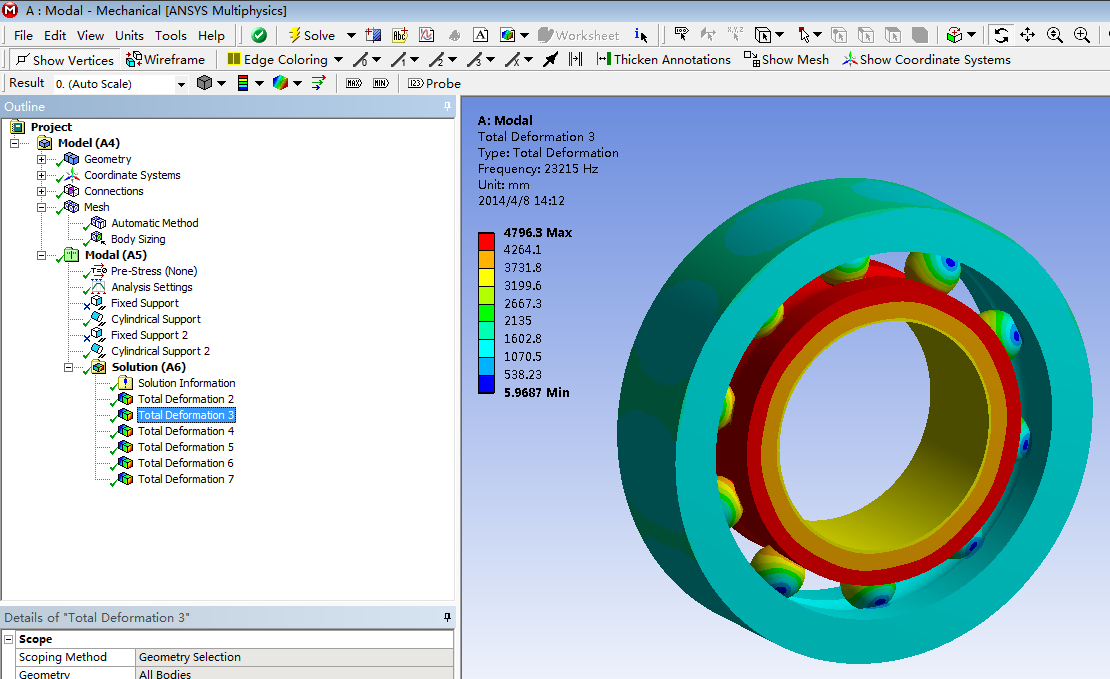Select the Rotate view tool

coord(1001,35)
